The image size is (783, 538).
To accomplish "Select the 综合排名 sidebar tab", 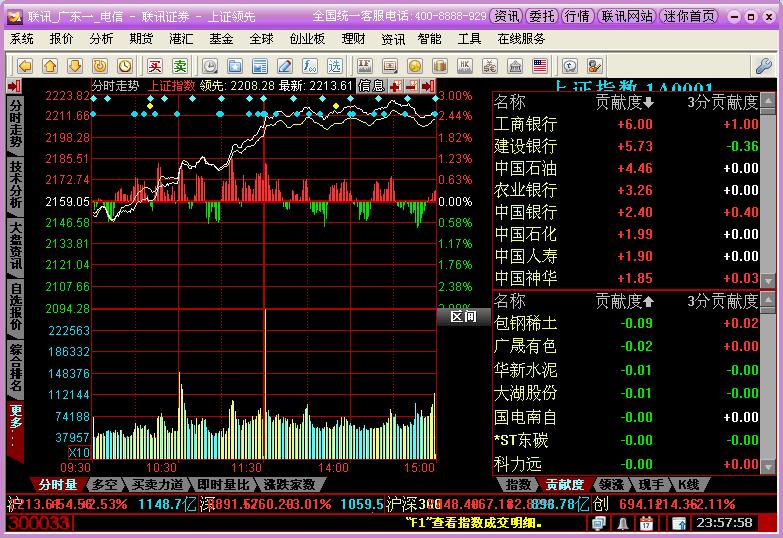I will pos(15,368).
